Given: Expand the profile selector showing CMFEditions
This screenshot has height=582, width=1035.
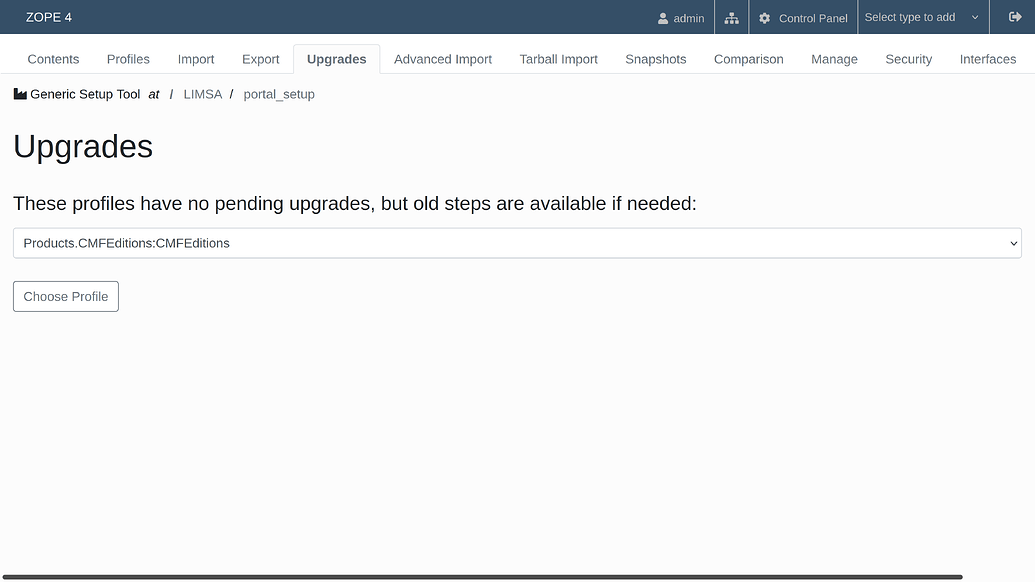Looking at the screenshot, I should click(516, 243).
